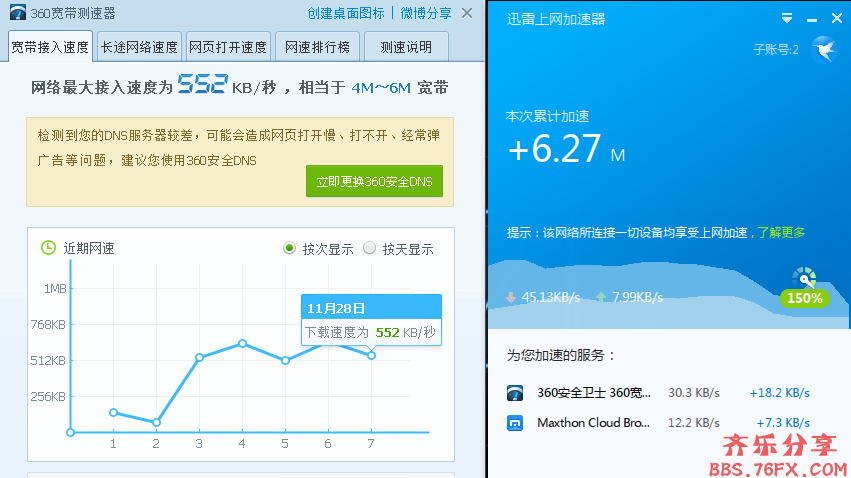The height and width of the screenshot is (478, 851).
Task: Switch to the 网速排行榜 tab
Action: click(317, 47)
